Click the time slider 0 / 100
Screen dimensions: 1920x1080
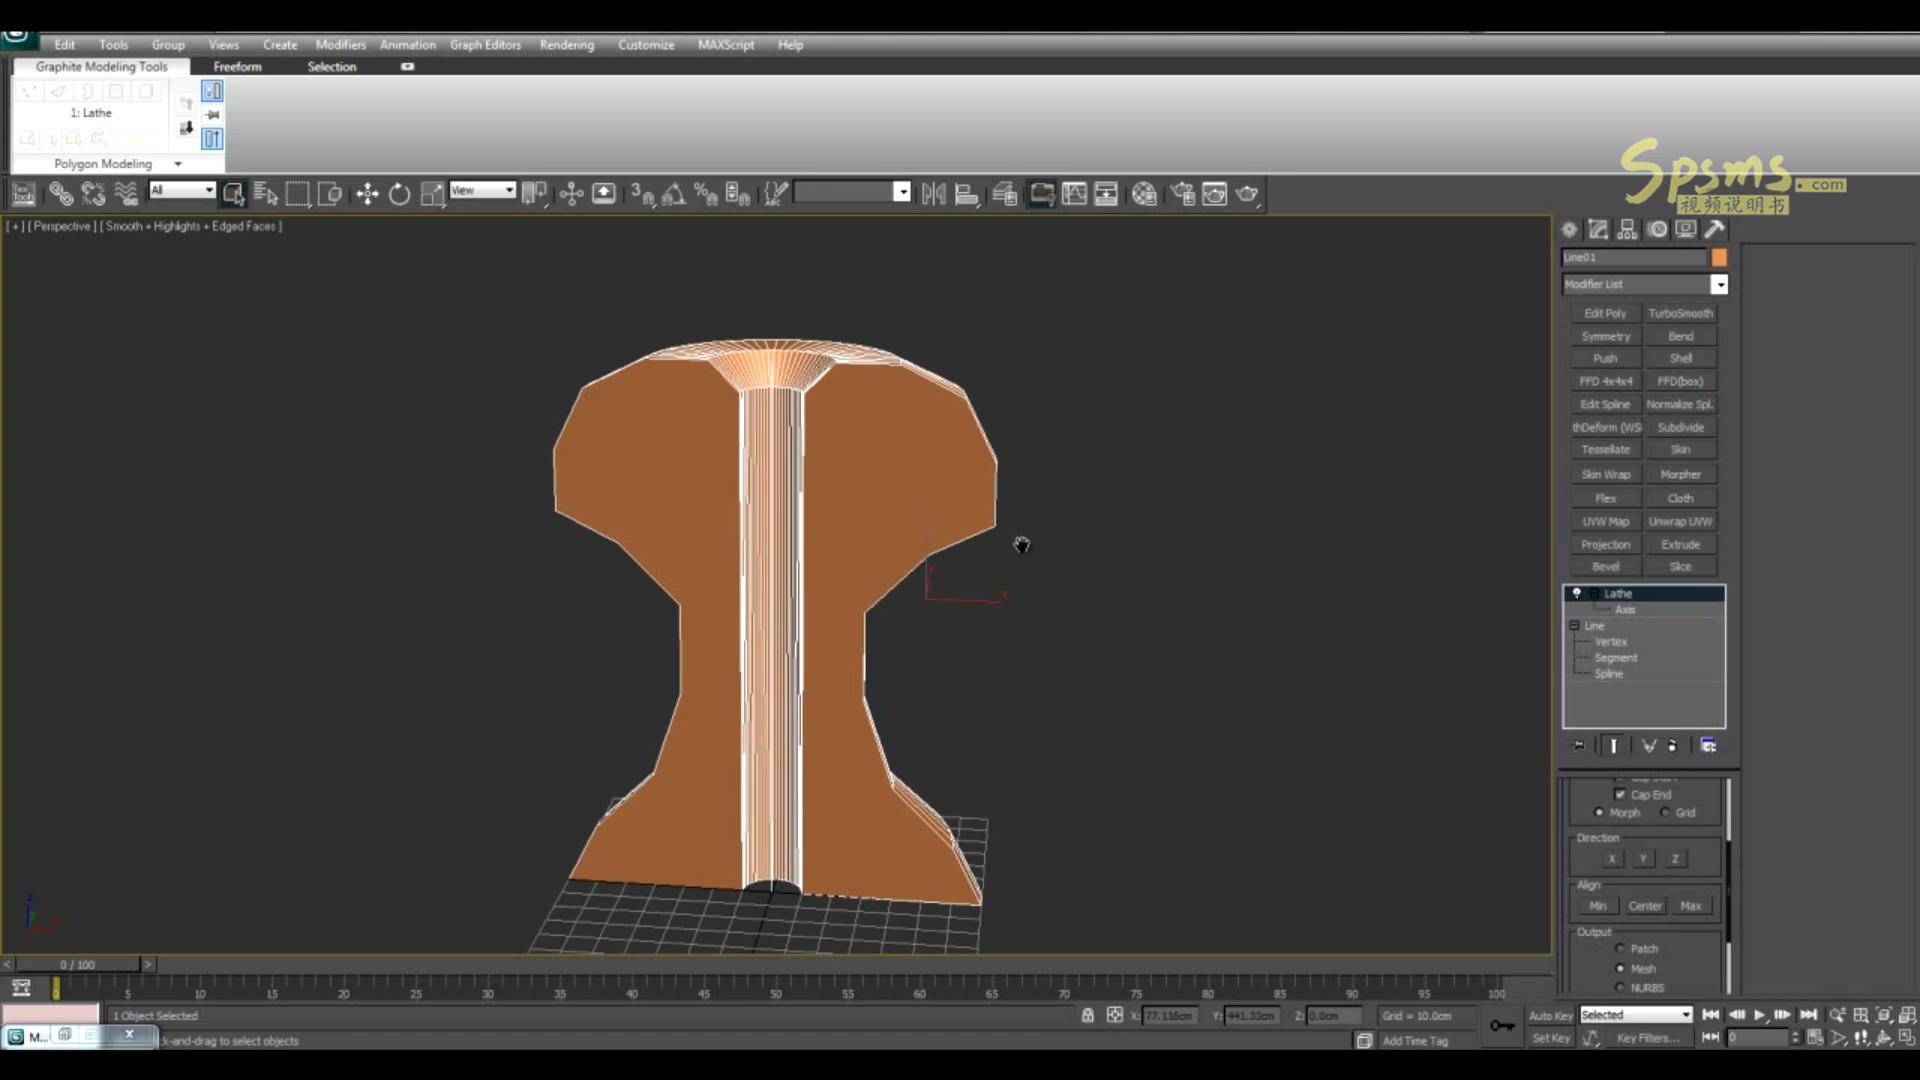click(x=77, y=964)
